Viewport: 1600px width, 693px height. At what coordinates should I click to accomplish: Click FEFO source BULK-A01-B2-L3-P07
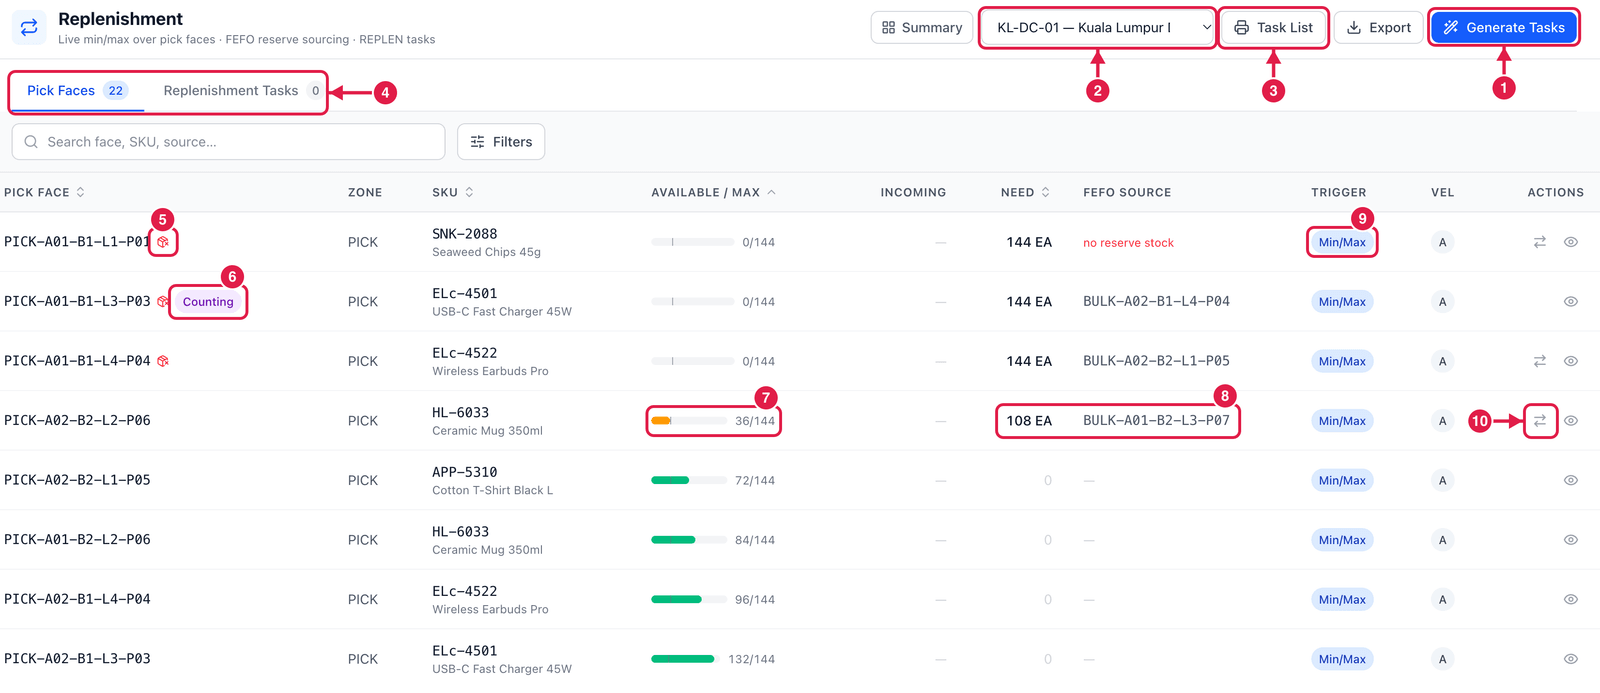coord(1156,421)
